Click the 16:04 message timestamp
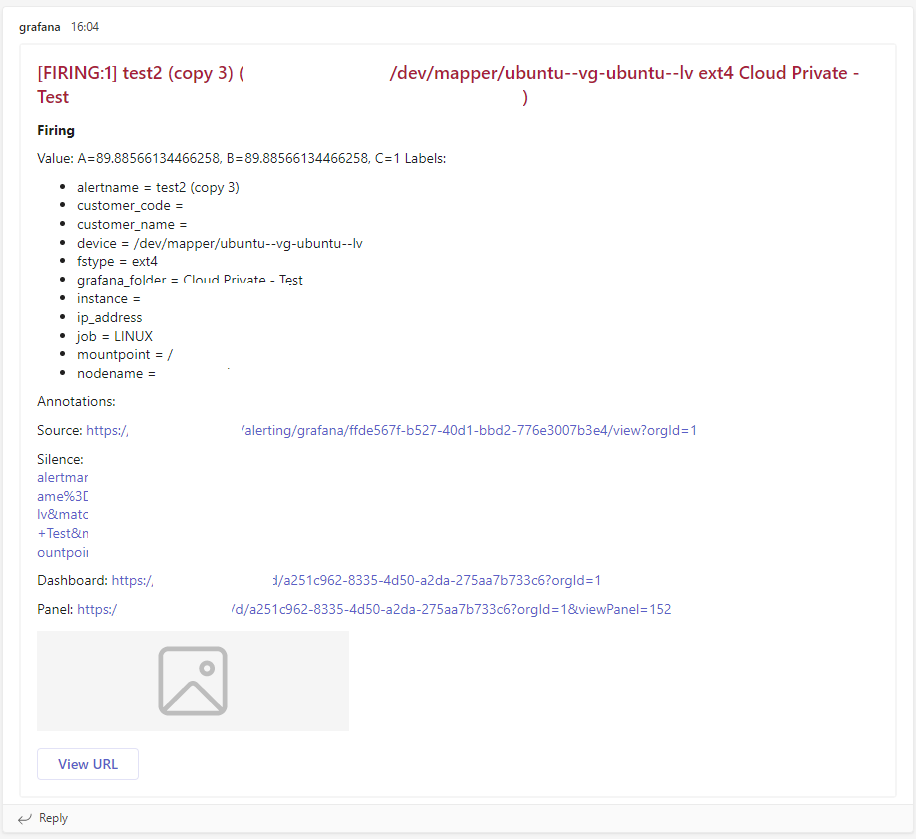Screen dimensions: 916x839 pos(85,27)
